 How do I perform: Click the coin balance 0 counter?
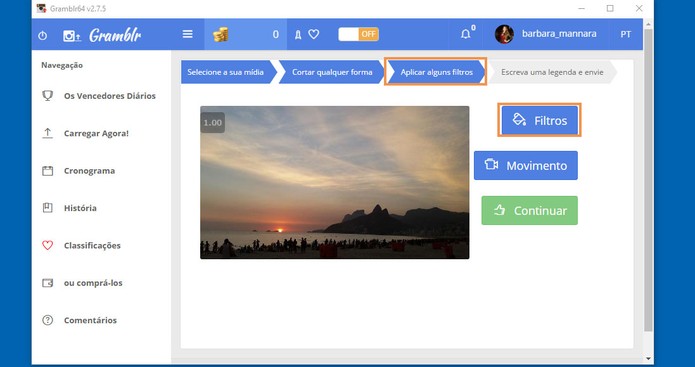276,35
